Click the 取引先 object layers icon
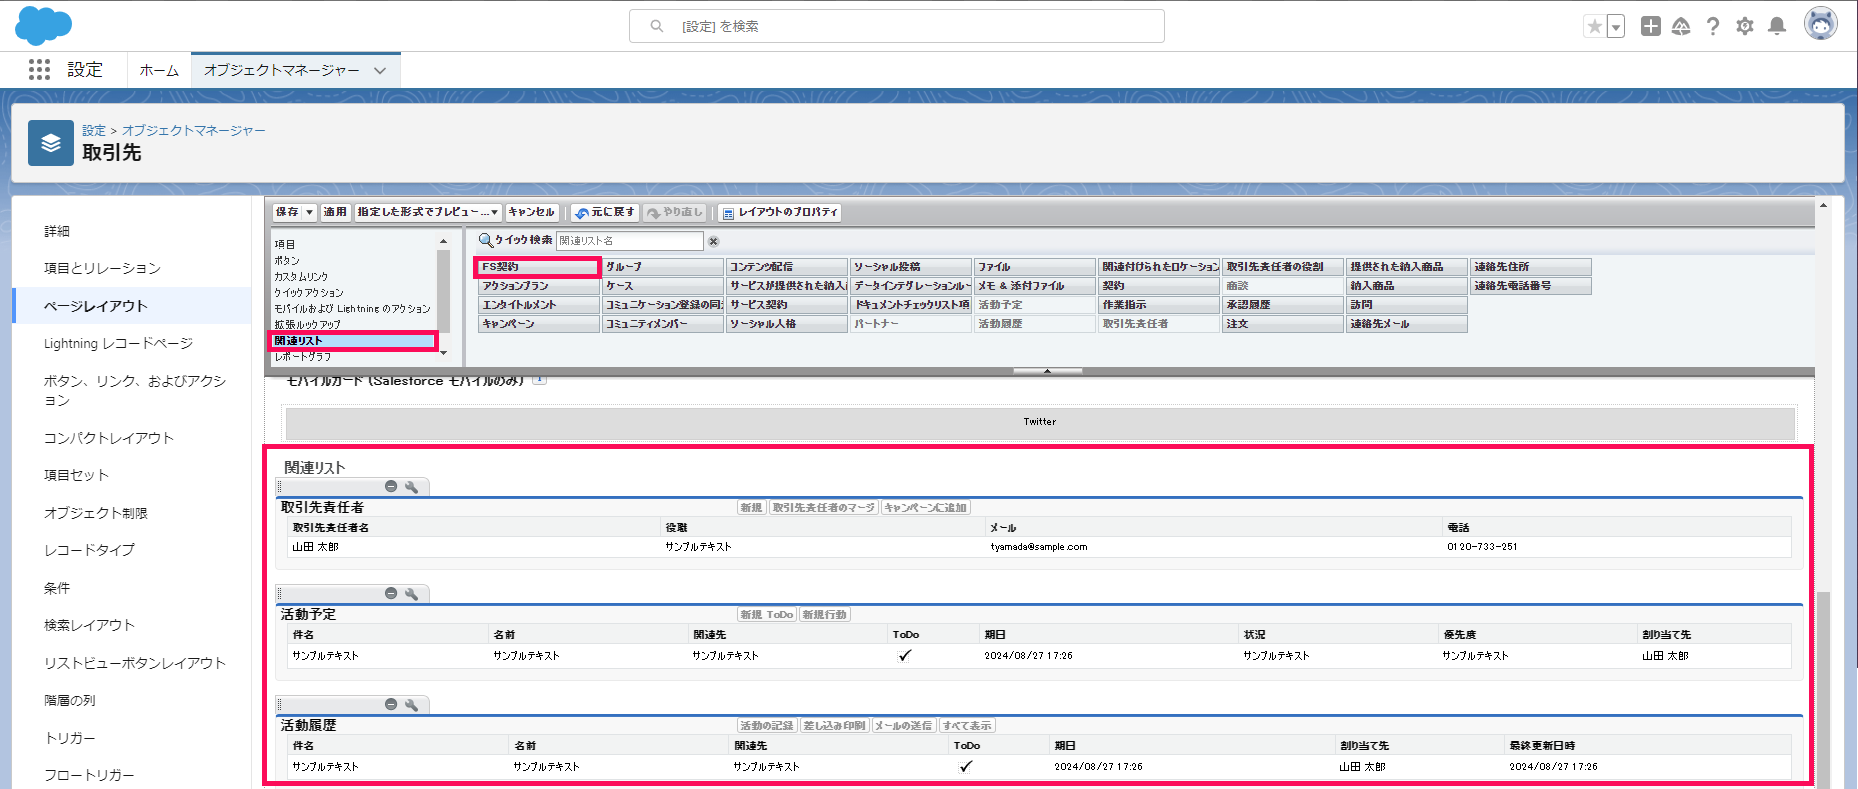 (x=51, y=143)
